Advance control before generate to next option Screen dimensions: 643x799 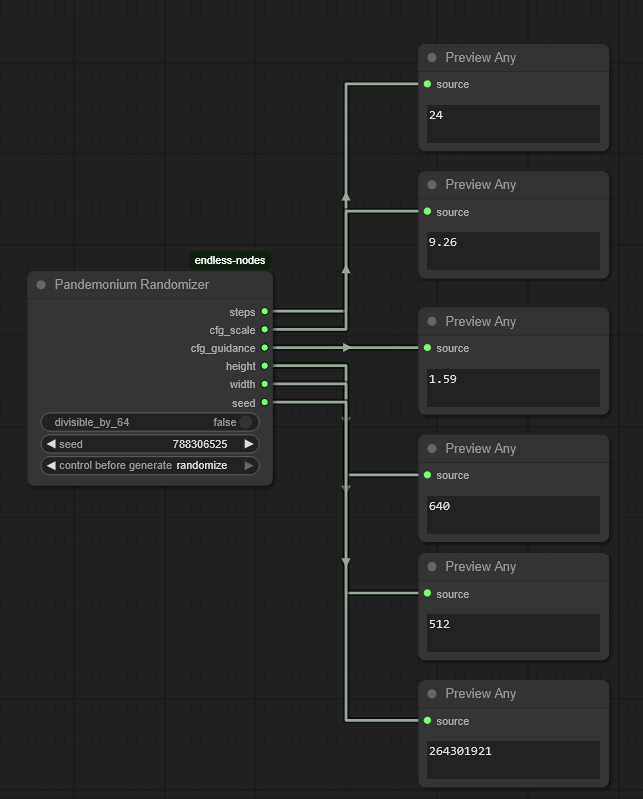[249, 465]
